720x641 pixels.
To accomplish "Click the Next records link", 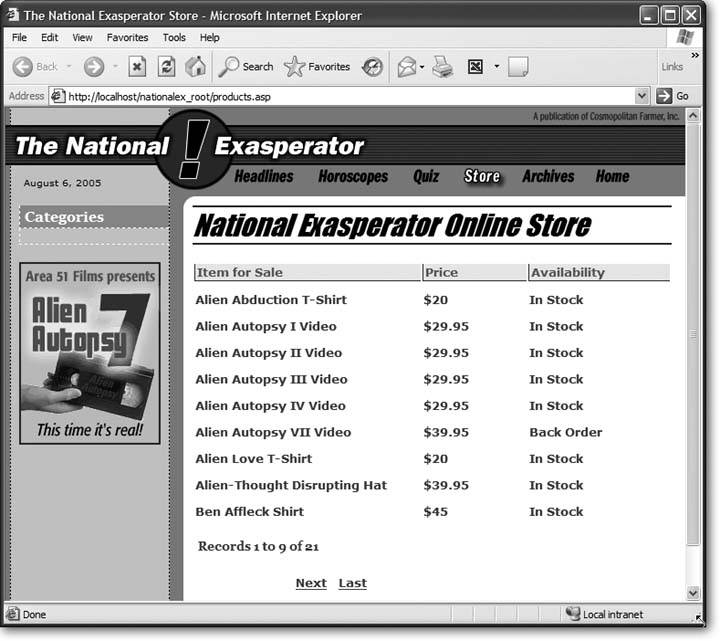I will pyautogui.click(x=311, y=583).
